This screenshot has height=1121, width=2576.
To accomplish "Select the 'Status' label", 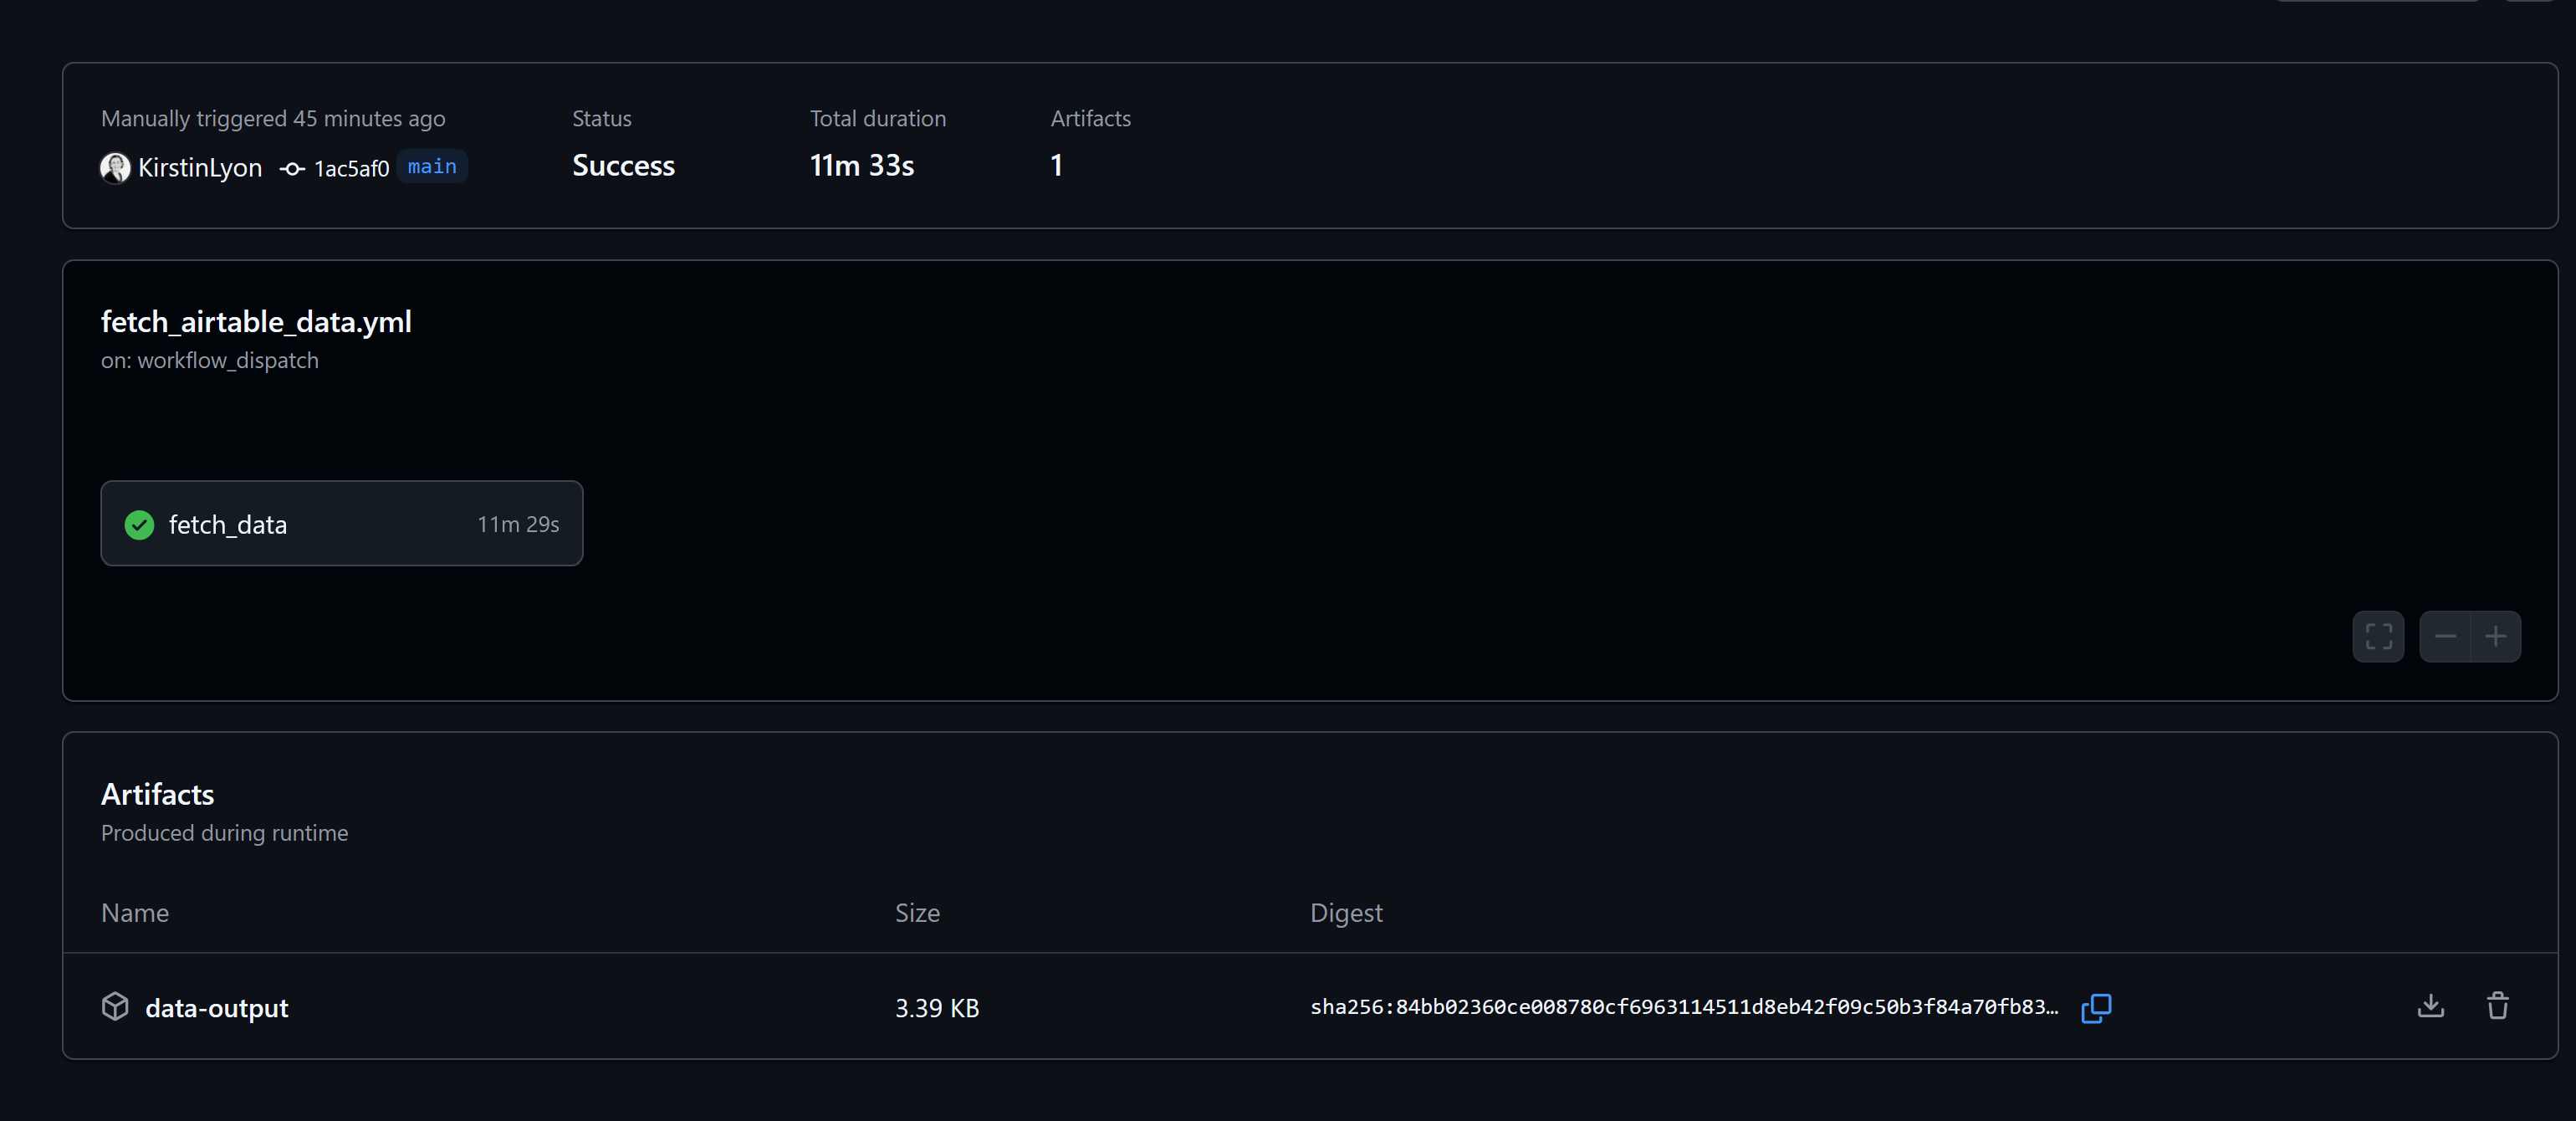I will click(601, 118).
